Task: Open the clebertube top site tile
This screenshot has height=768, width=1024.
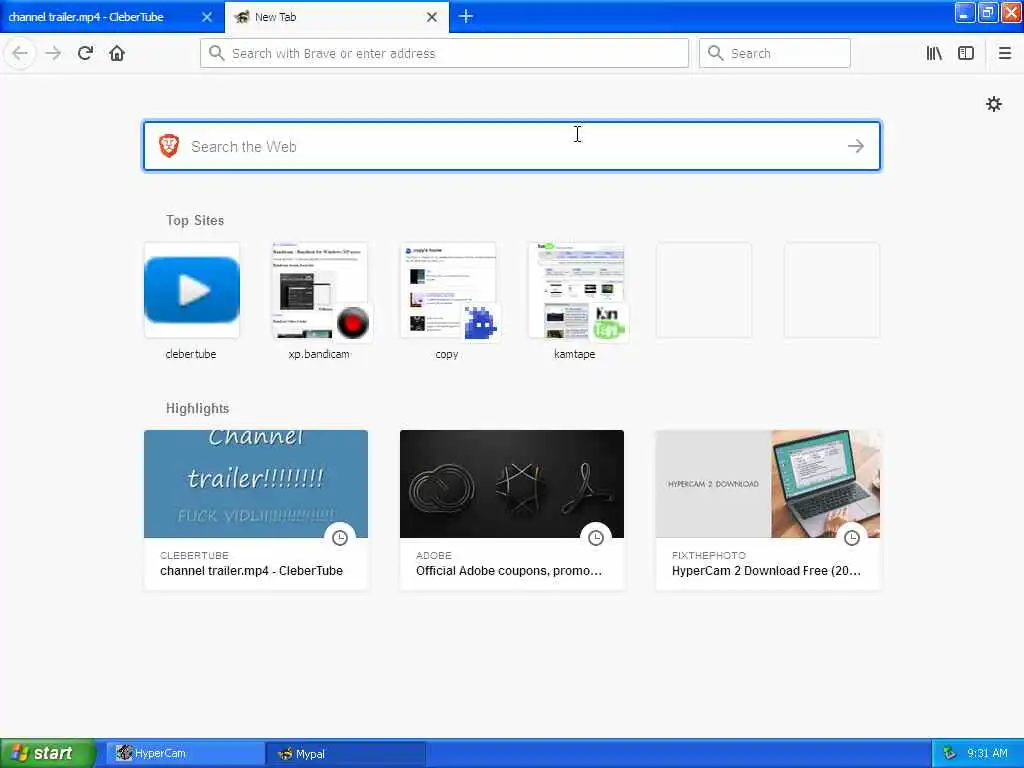Action: pos(192,290)
